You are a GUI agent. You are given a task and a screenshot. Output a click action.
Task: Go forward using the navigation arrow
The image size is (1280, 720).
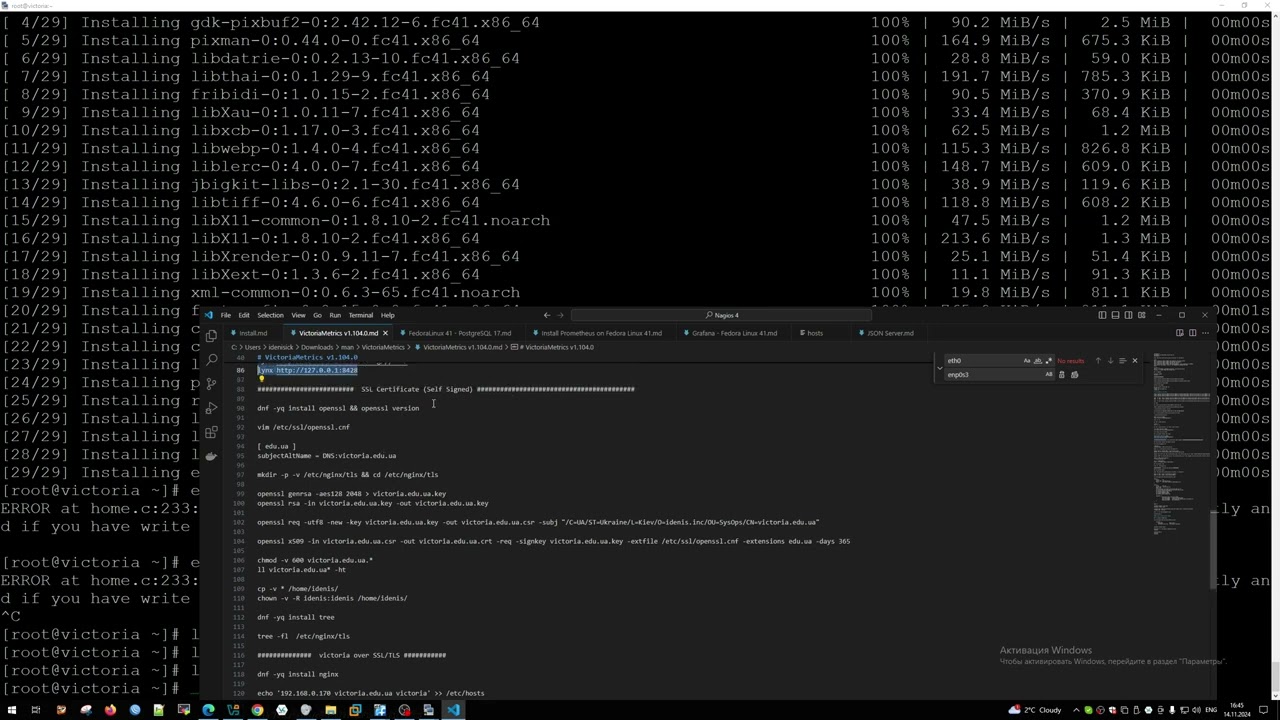click(560, 315)
